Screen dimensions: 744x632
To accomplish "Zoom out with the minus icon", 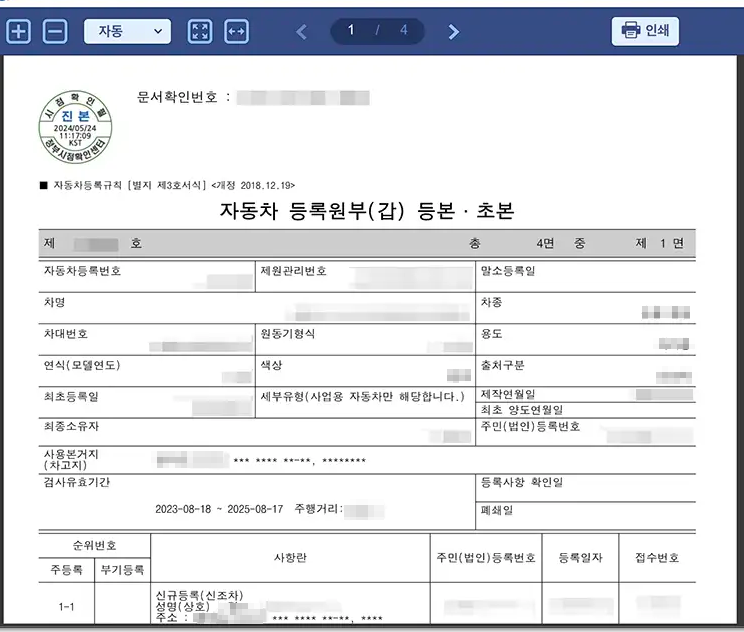I will pos(55,31).
